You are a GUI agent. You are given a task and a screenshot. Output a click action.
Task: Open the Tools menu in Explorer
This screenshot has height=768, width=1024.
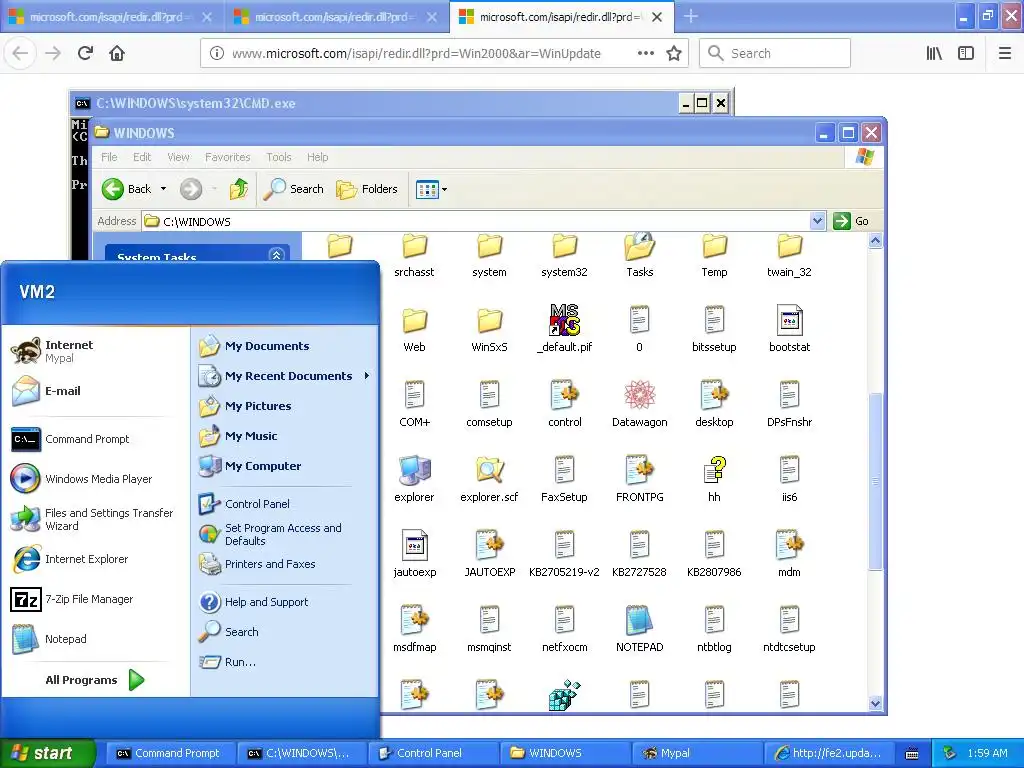[x=279, y=157]
